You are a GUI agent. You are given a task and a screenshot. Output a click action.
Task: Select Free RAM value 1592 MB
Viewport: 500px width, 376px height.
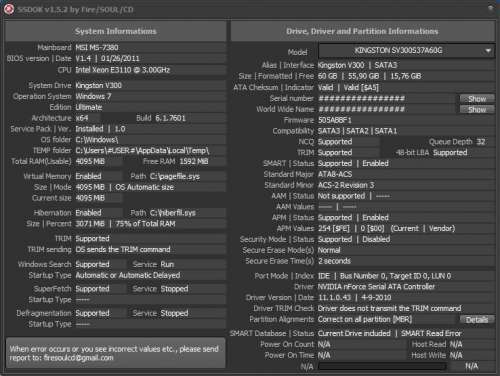click(x=194, y=162)
